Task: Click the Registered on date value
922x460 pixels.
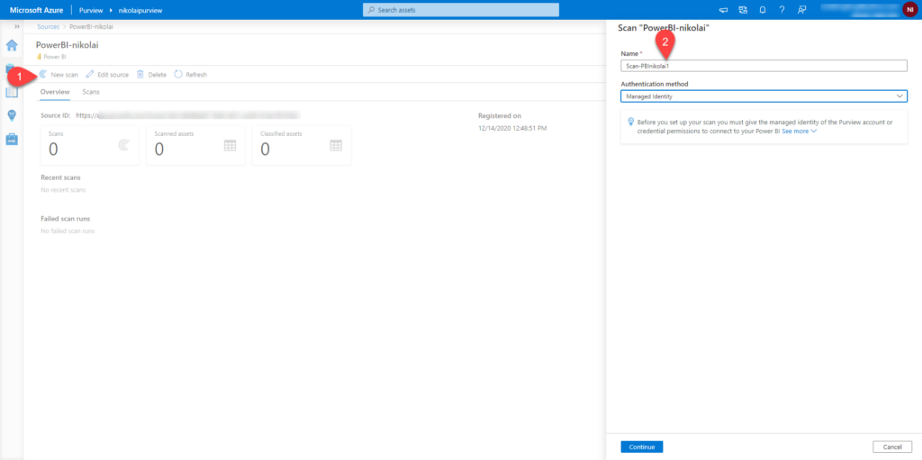Action: pyautogui.click(x=513, y=128)
